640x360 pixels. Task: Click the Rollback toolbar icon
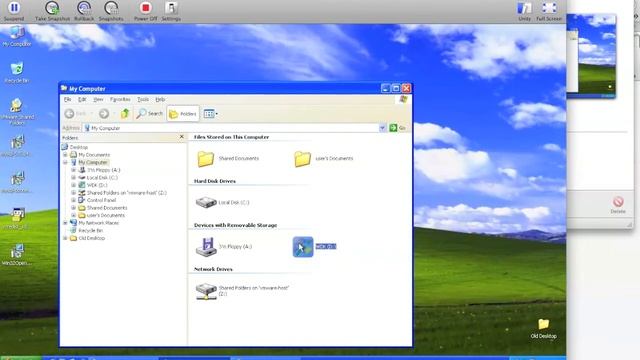point(84,11)
